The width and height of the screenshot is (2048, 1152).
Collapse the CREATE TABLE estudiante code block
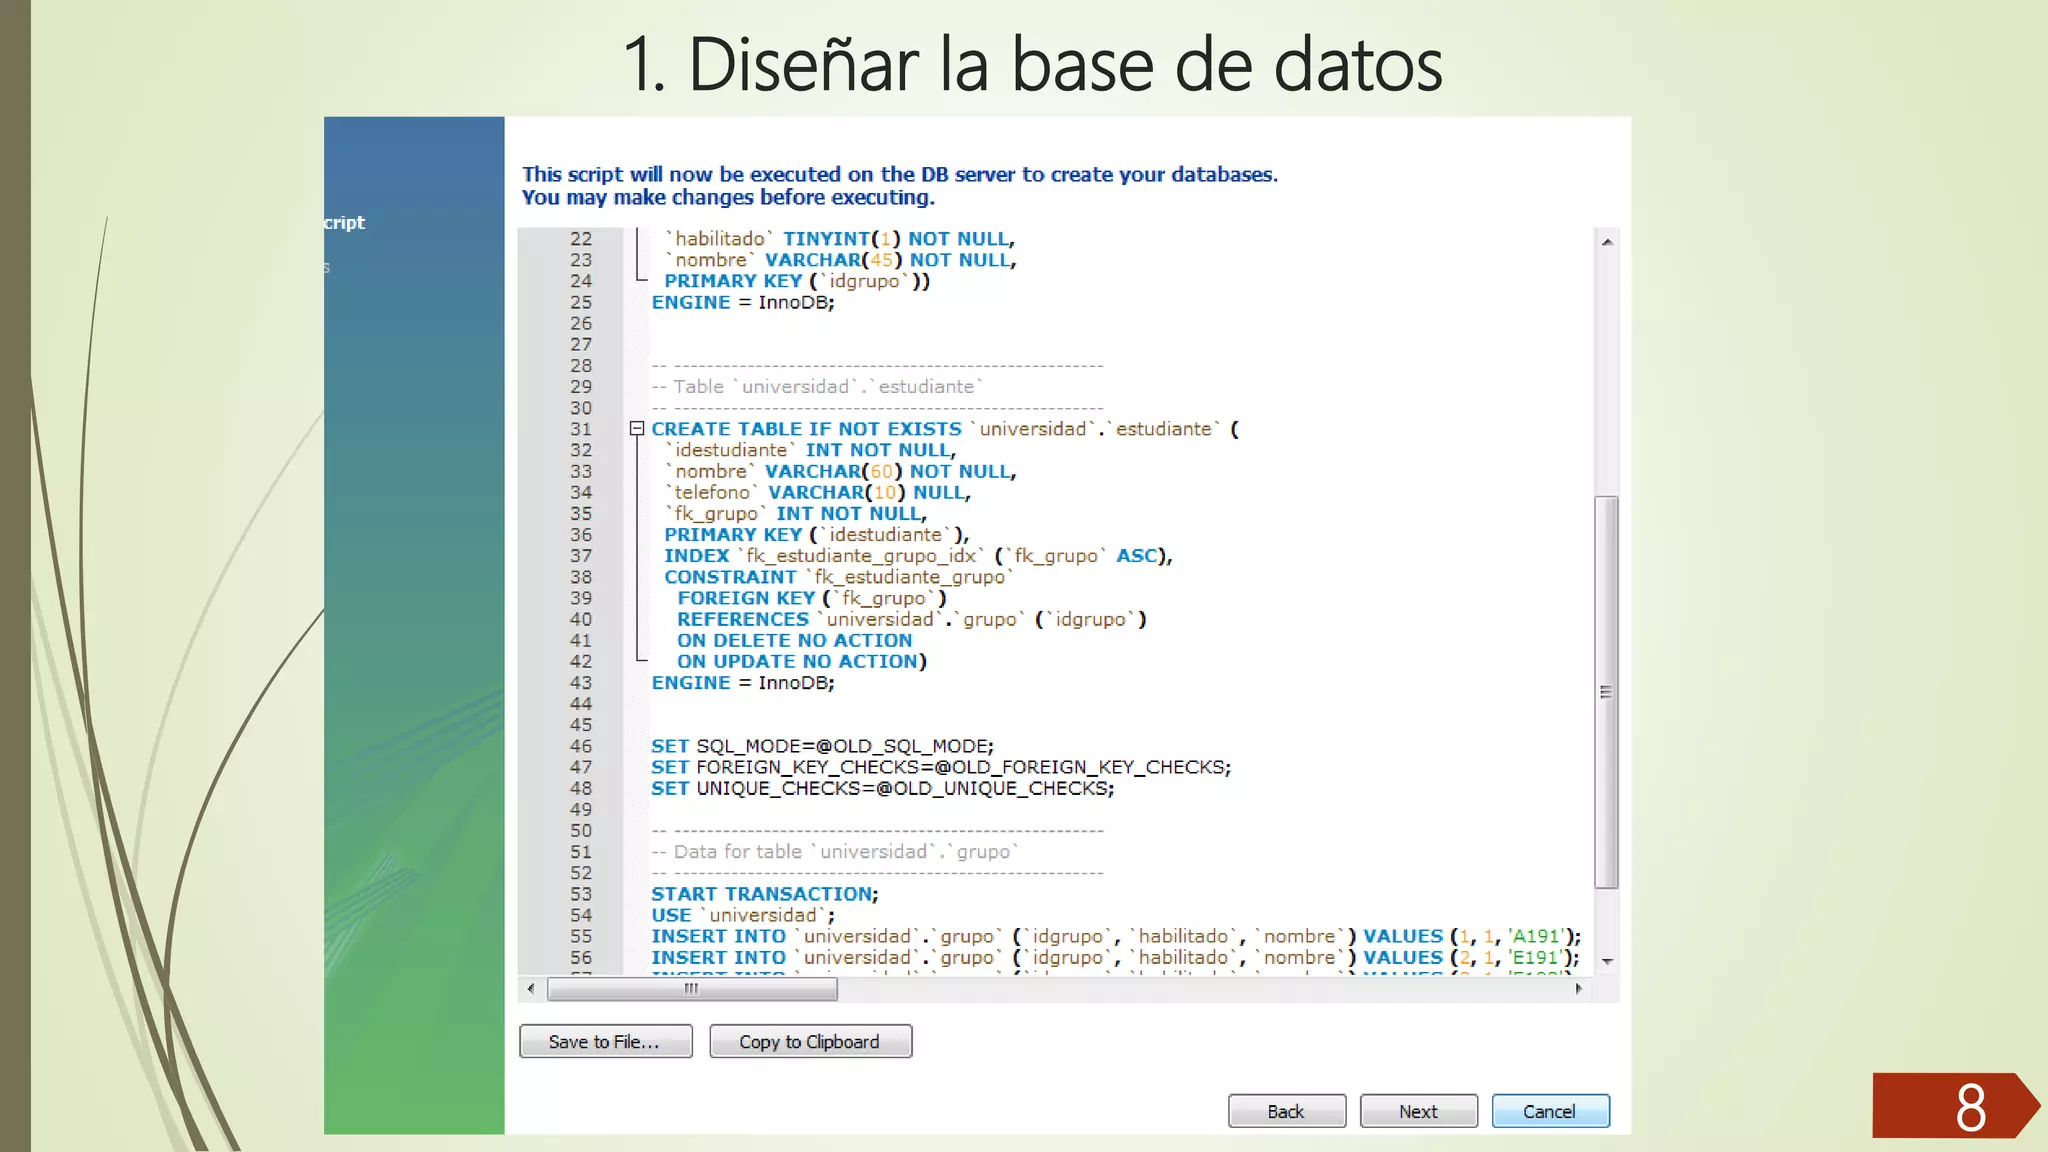click(636, 429)
